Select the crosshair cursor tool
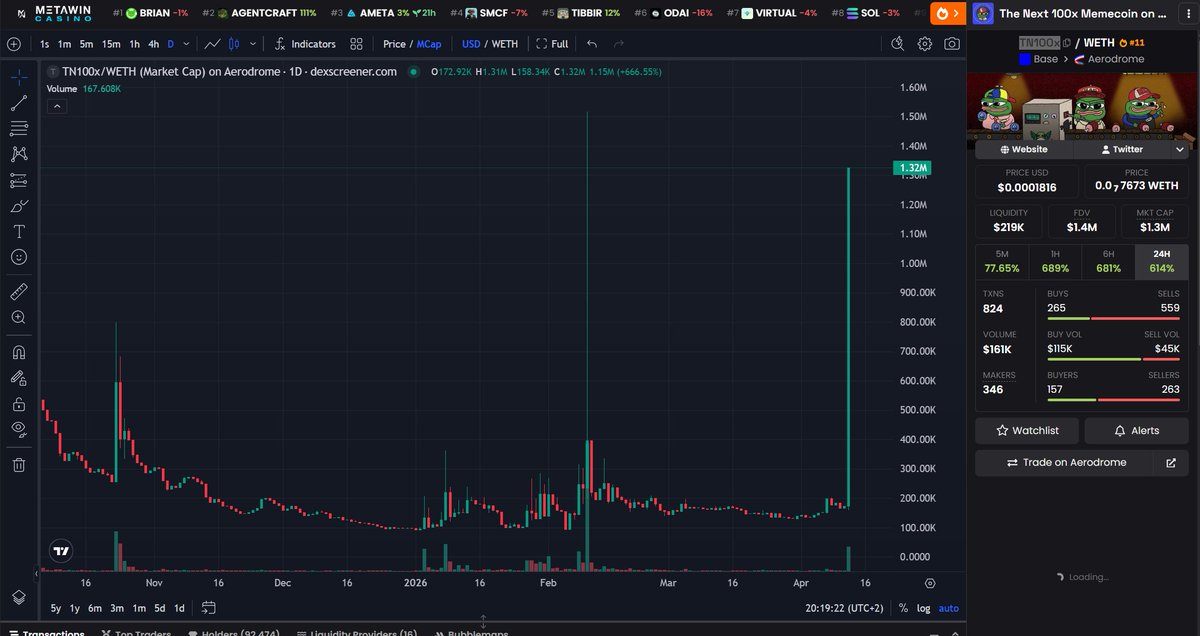The width and height of the screenshot is (1200, 636). pyautogui.click(x=19, y=76)
